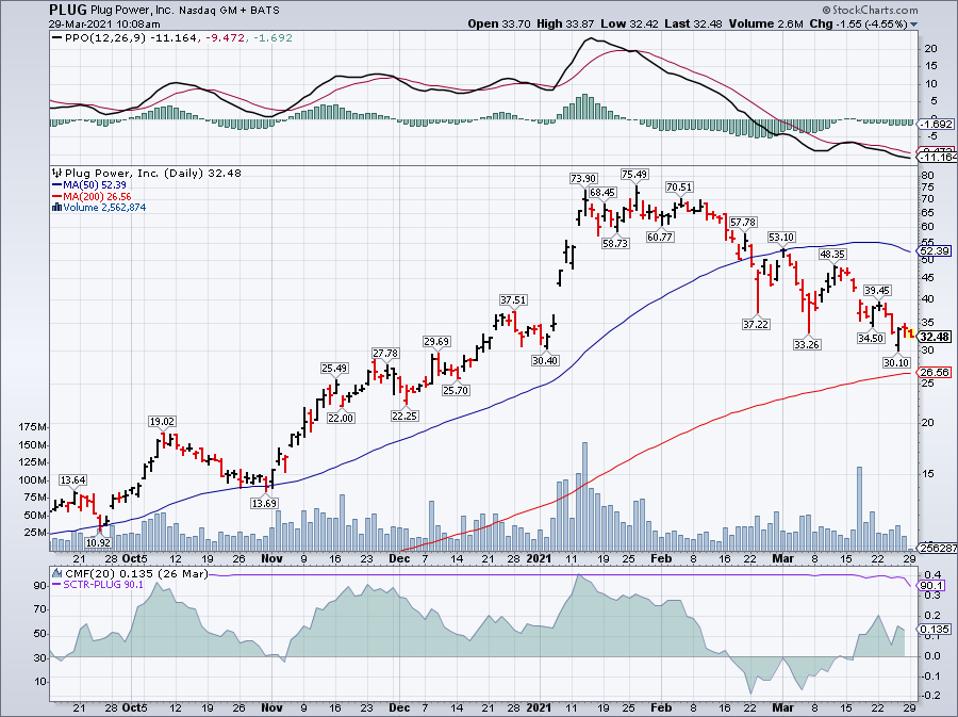The width and height of the screenshot is (958, 717).
Task: Click the boxed 52.39 MA(50) axis tag
Action: tap(935, 251)
